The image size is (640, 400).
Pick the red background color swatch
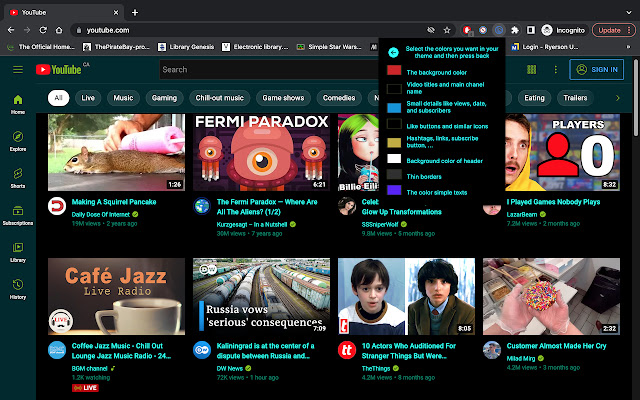[394, 71]
